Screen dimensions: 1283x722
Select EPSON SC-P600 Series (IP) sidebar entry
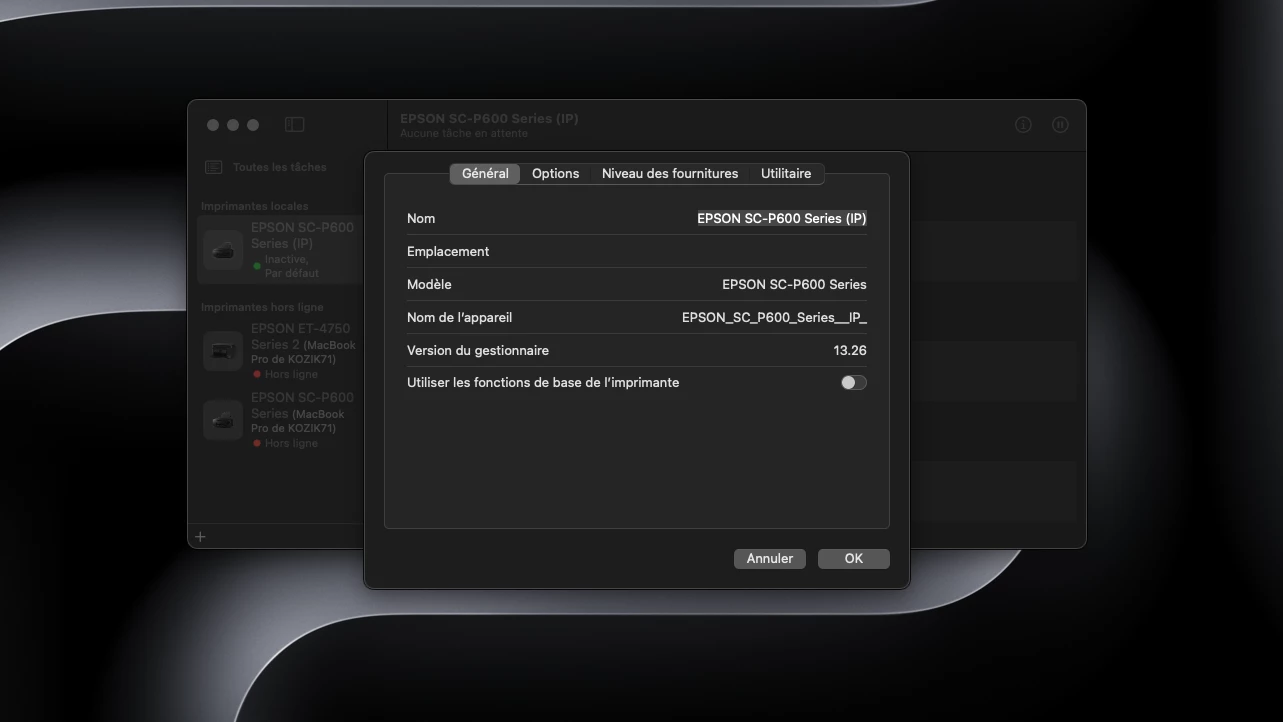280,249
